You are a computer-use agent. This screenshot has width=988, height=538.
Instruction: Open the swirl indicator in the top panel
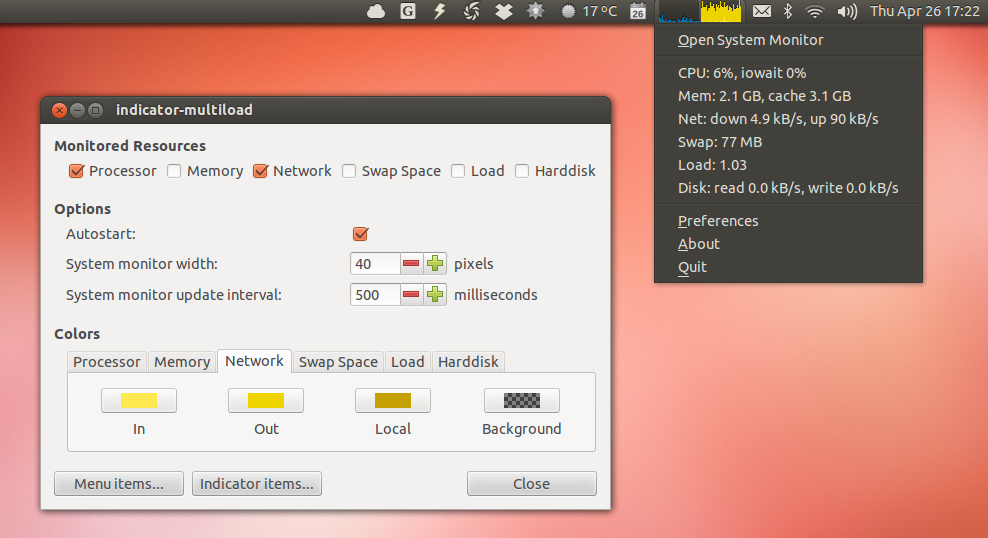pyautogui.click(x=471, y=11)
